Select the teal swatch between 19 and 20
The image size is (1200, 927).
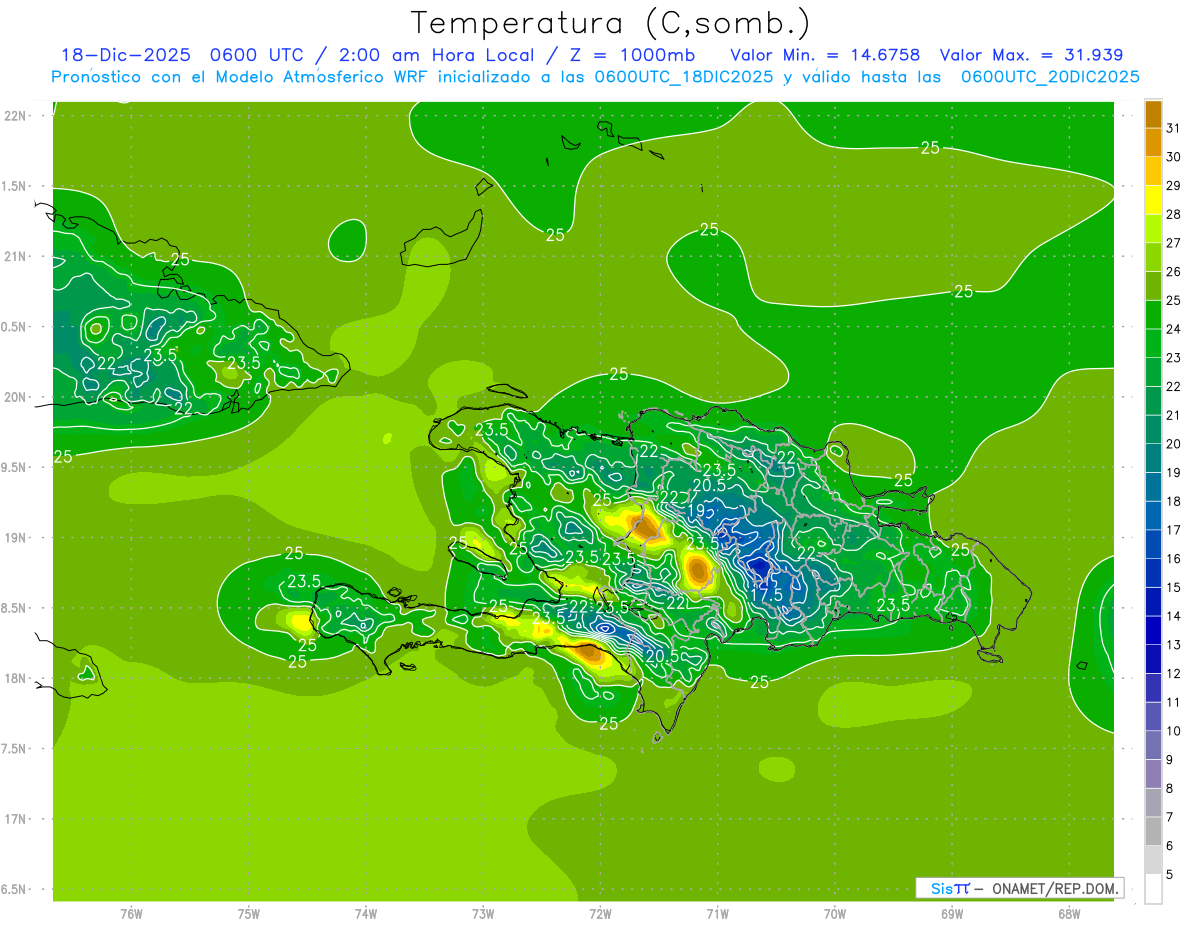tap(1153, 459)
